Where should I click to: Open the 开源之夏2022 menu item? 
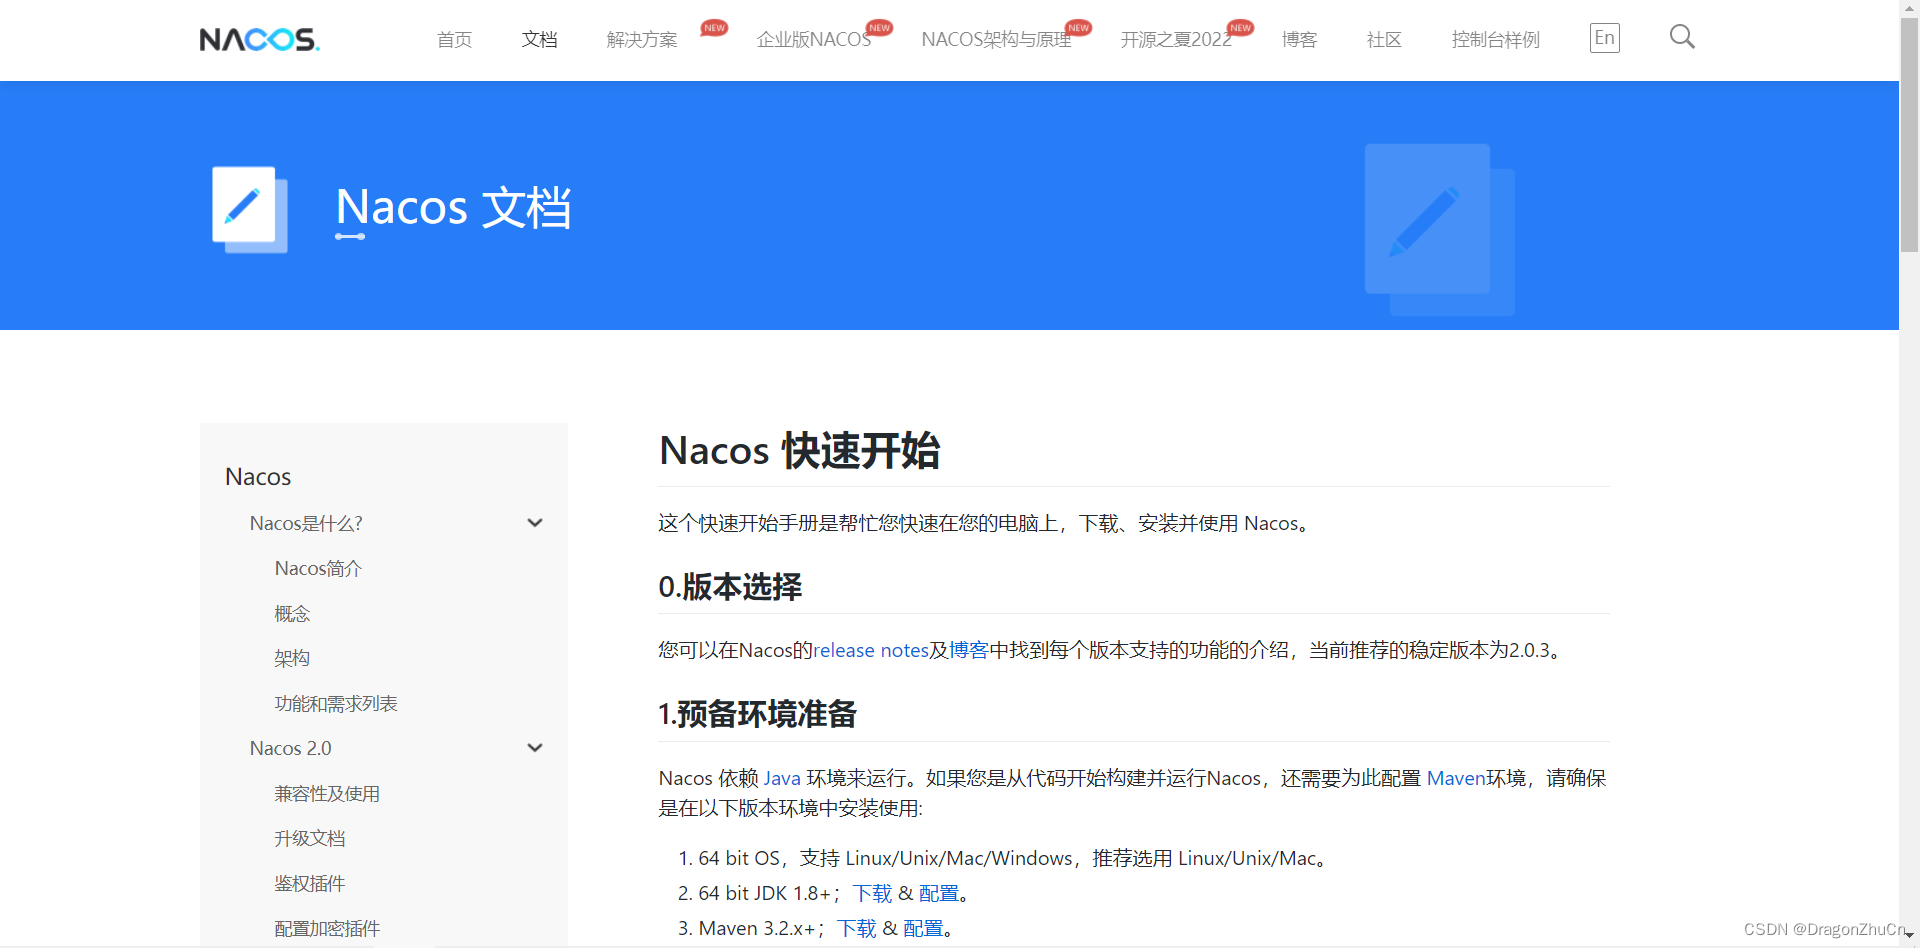coord(1176,39)
